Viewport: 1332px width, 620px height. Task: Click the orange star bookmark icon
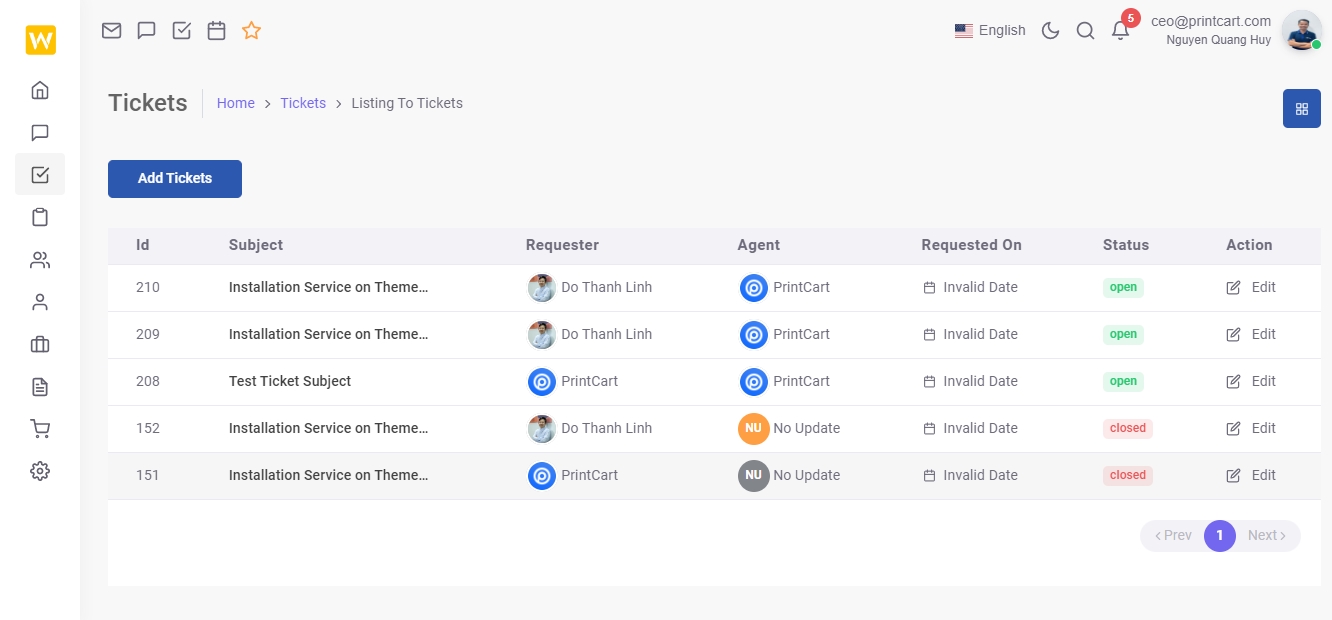click(251, 30)
